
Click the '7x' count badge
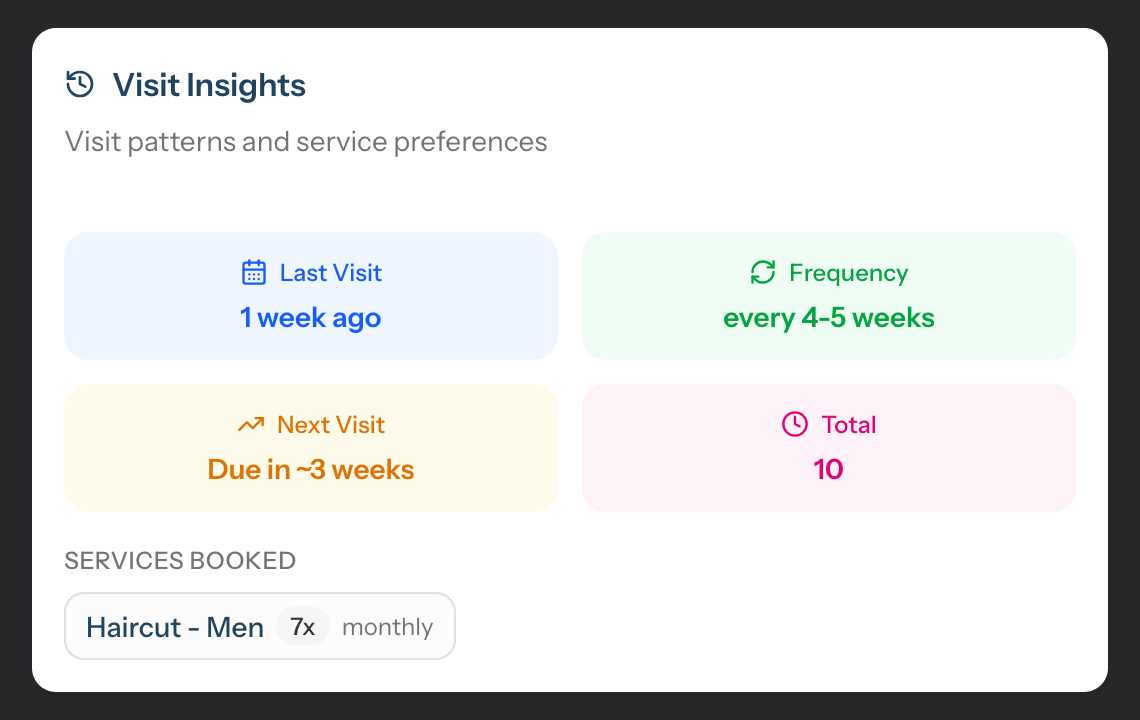pos(302,627)
